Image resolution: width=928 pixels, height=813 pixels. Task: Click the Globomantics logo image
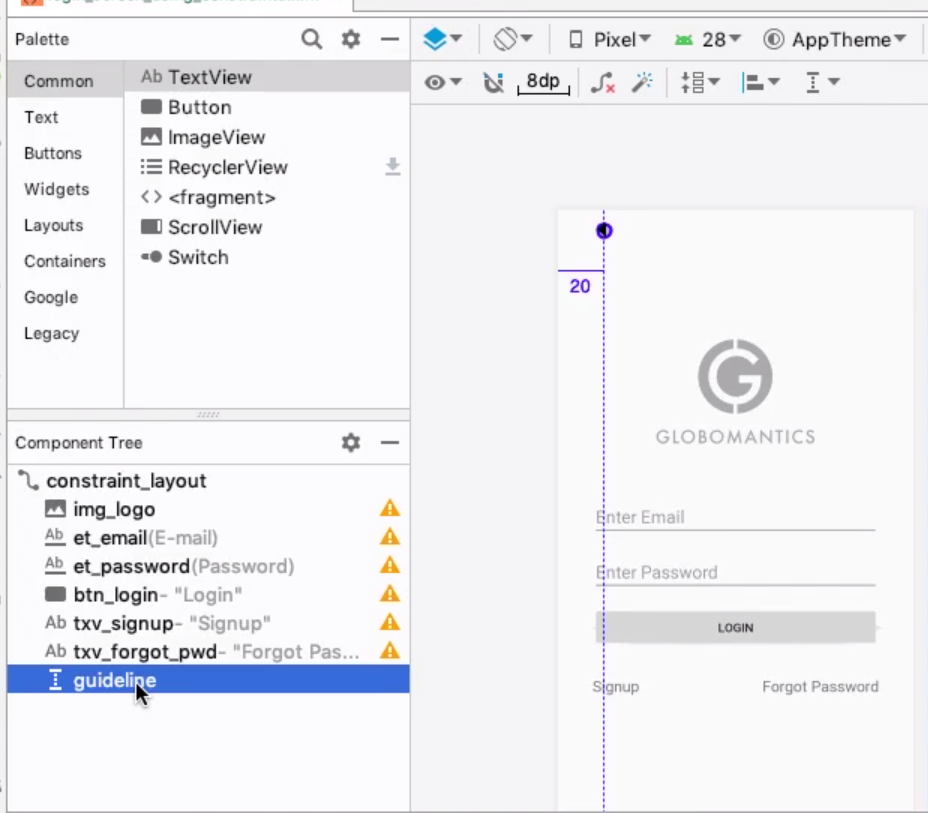coord(735,392)
